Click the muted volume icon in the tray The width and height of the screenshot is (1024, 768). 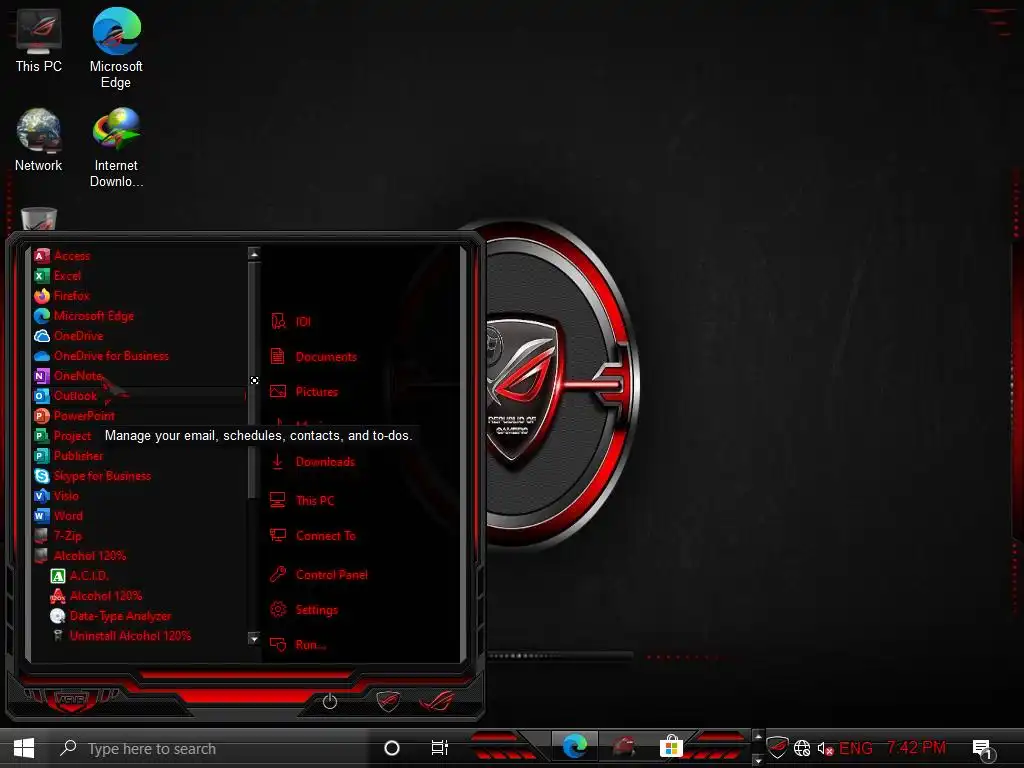click(825, 748)
